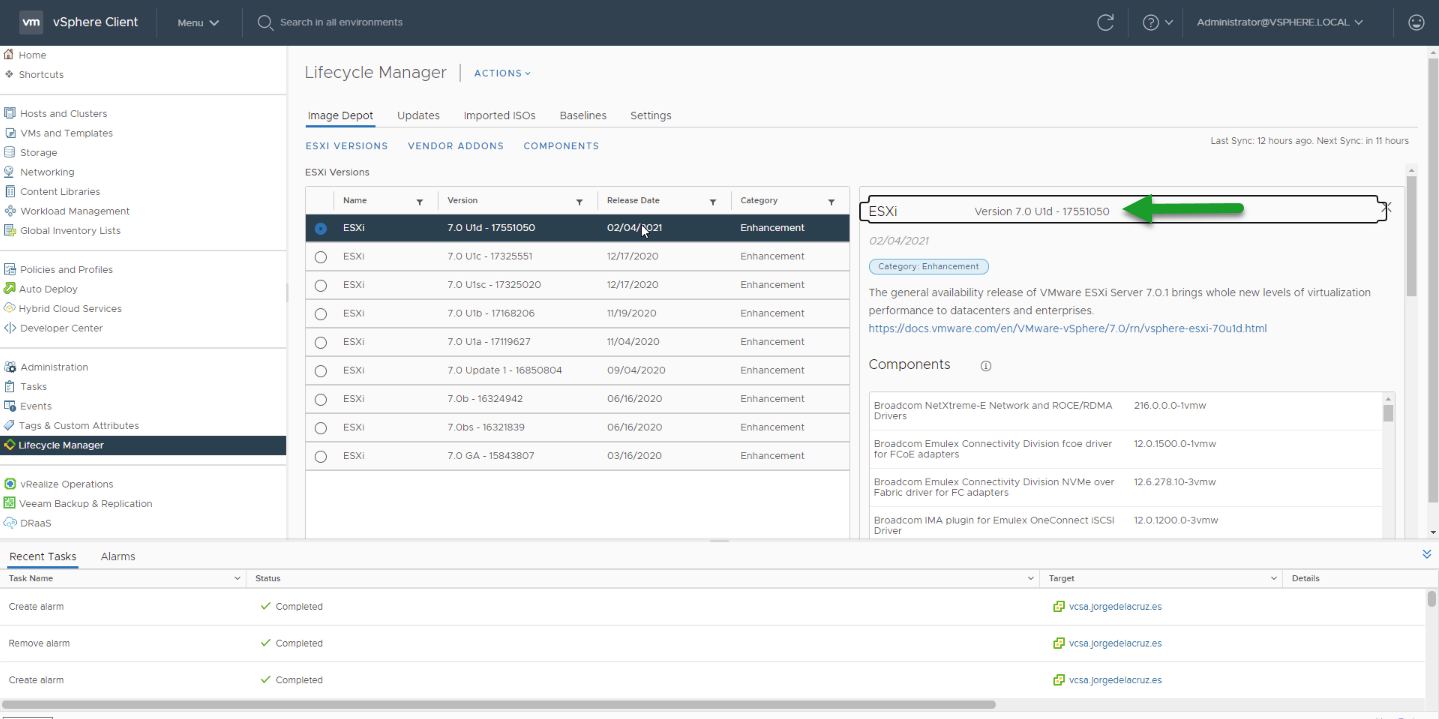Viewport: 1439px width, 719px height.
Task: Open the vsphere-esxi-70u1d release notes link
Action: click(x=1068, y=328)
